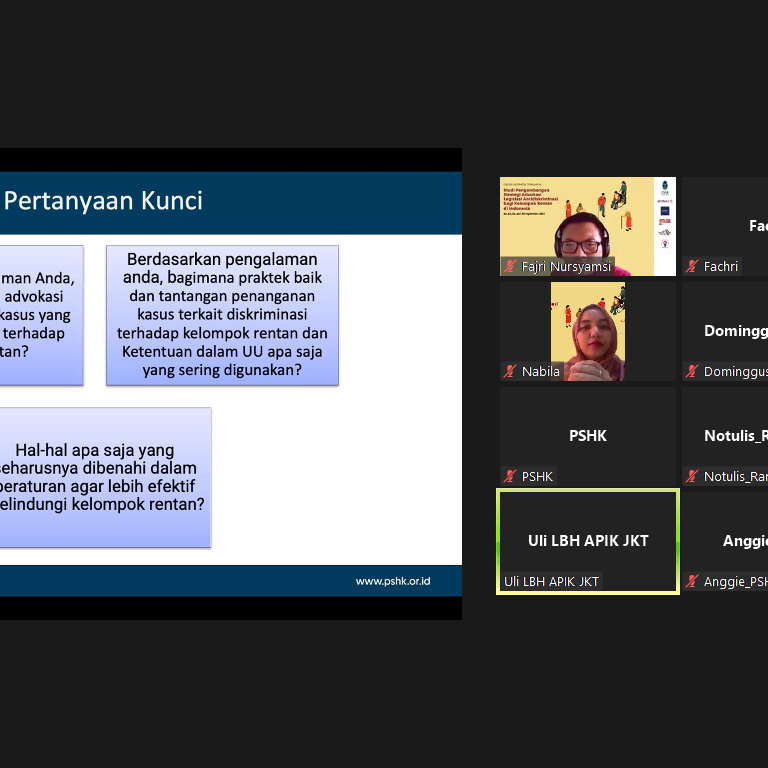Select the Dominggus participant tile
The image size is (768, 768).
coord(725,331)
